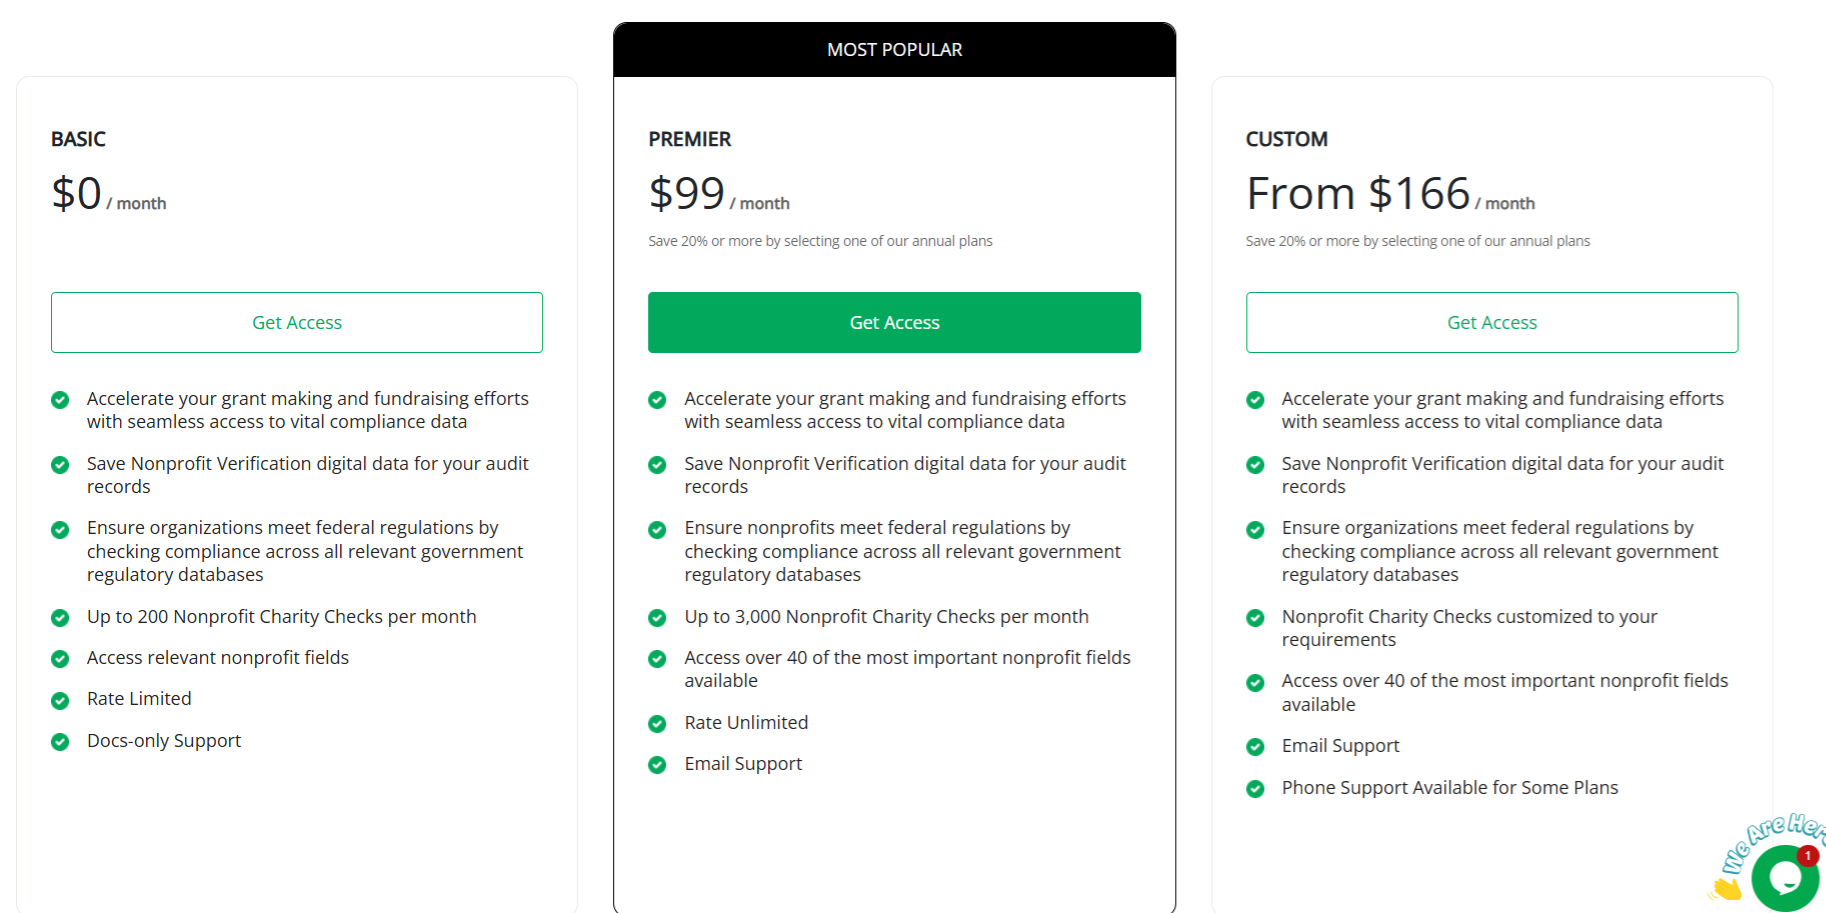This screenshot has height=913, width=1826.
Task: Click Get Access on the Premier plan
Action: point(894,322)
